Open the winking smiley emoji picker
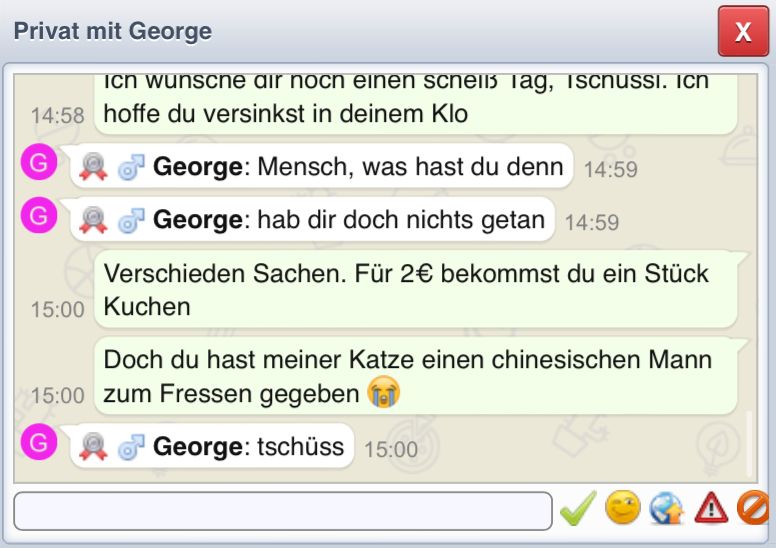Screen dimensions: 776x548 tap(622, 509)
